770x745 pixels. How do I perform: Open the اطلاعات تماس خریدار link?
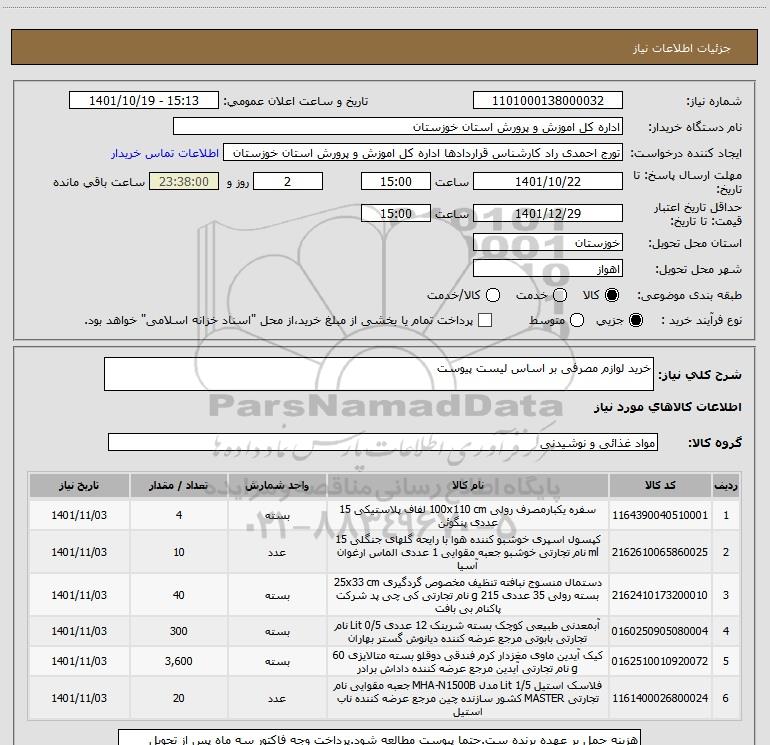[x=165, y=153]
